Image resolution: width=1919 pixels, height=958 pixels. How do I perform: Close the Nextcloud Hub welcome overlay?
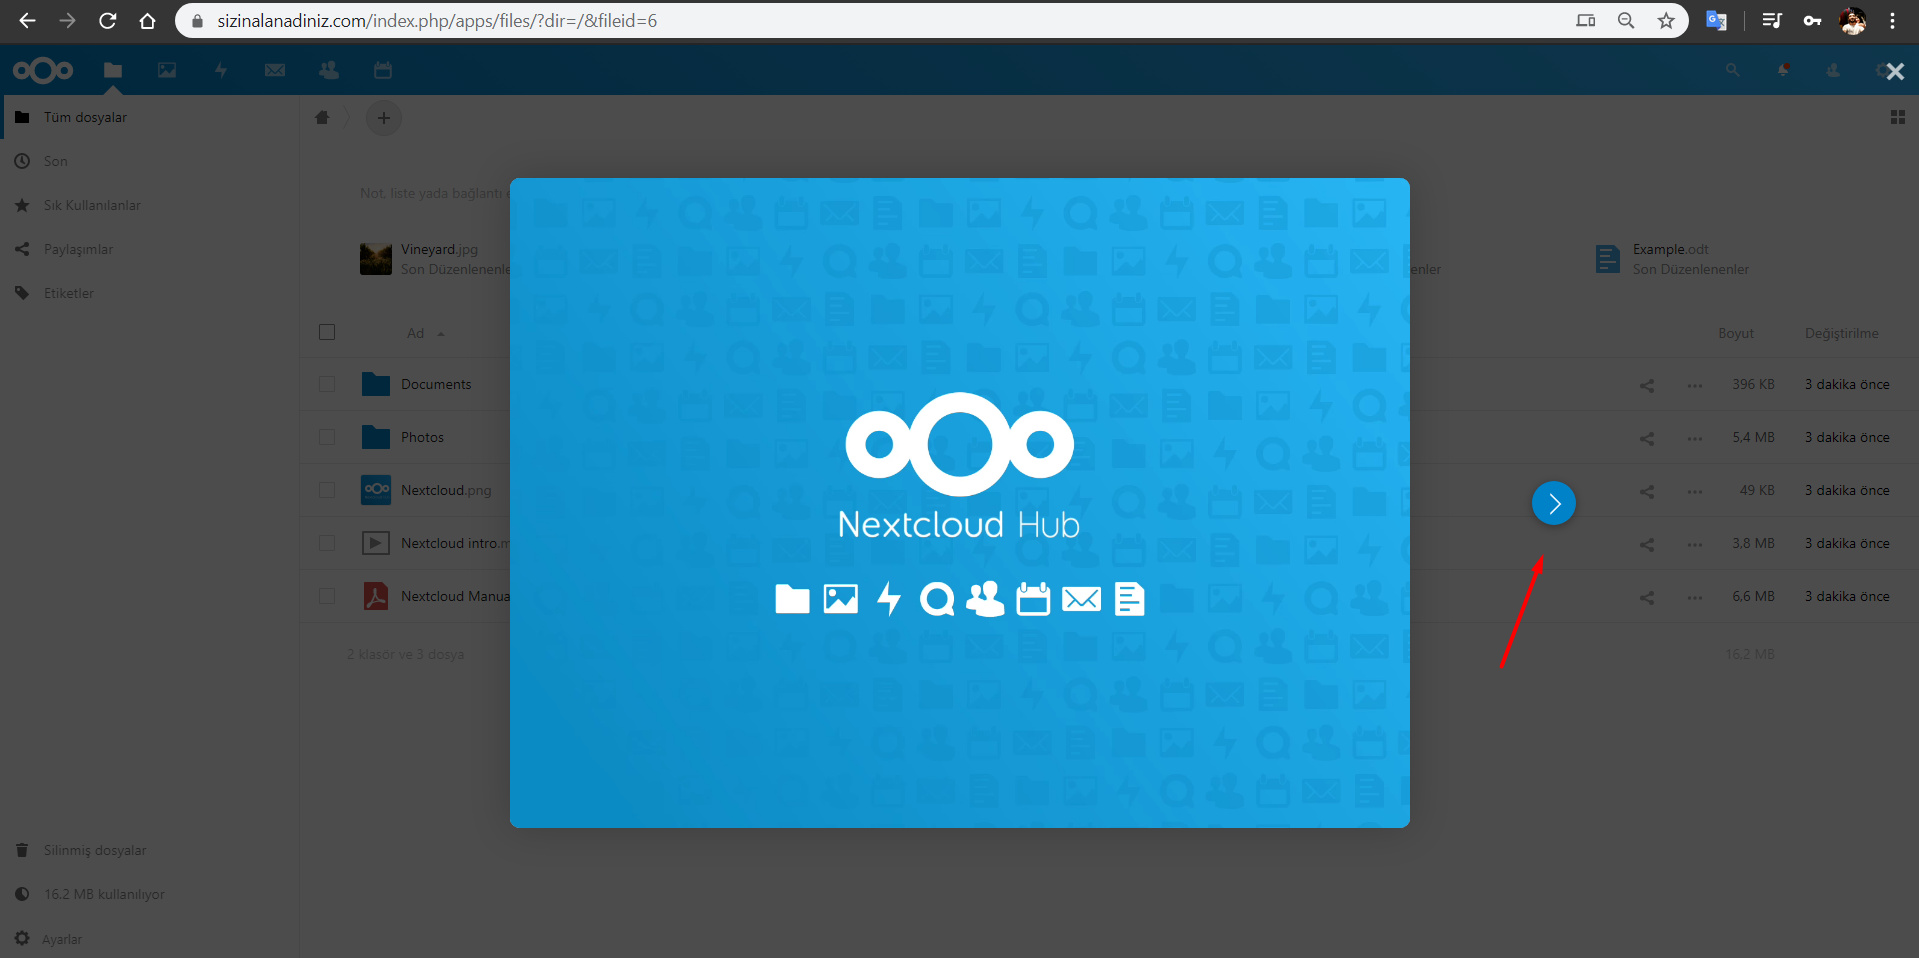pyautogui.click(x=1894, y=72)
